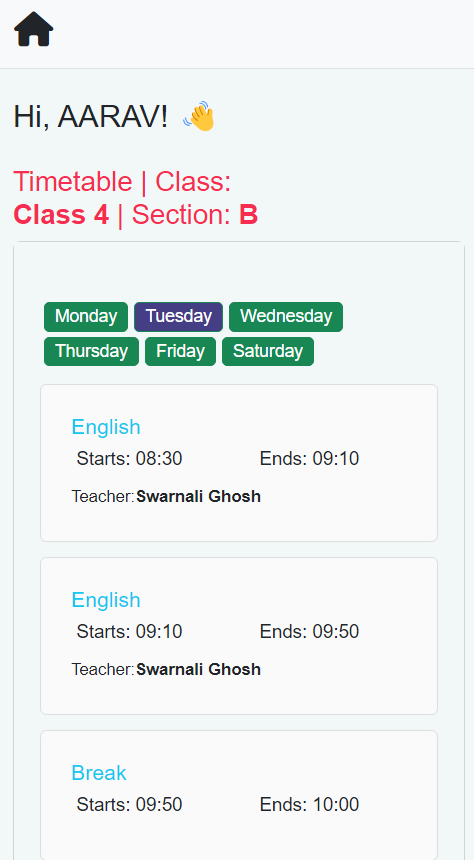The width and height of the screenshot is (474, 860).
Task: Click the waving hand emoji
Action: click(x=199, y=116)
